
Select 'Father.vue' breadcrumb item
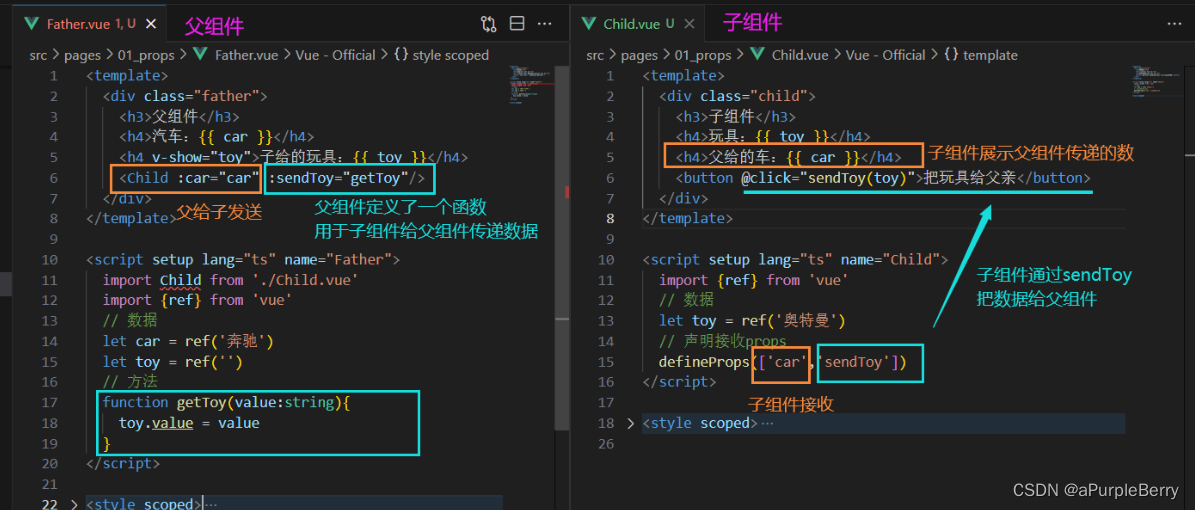247,55
